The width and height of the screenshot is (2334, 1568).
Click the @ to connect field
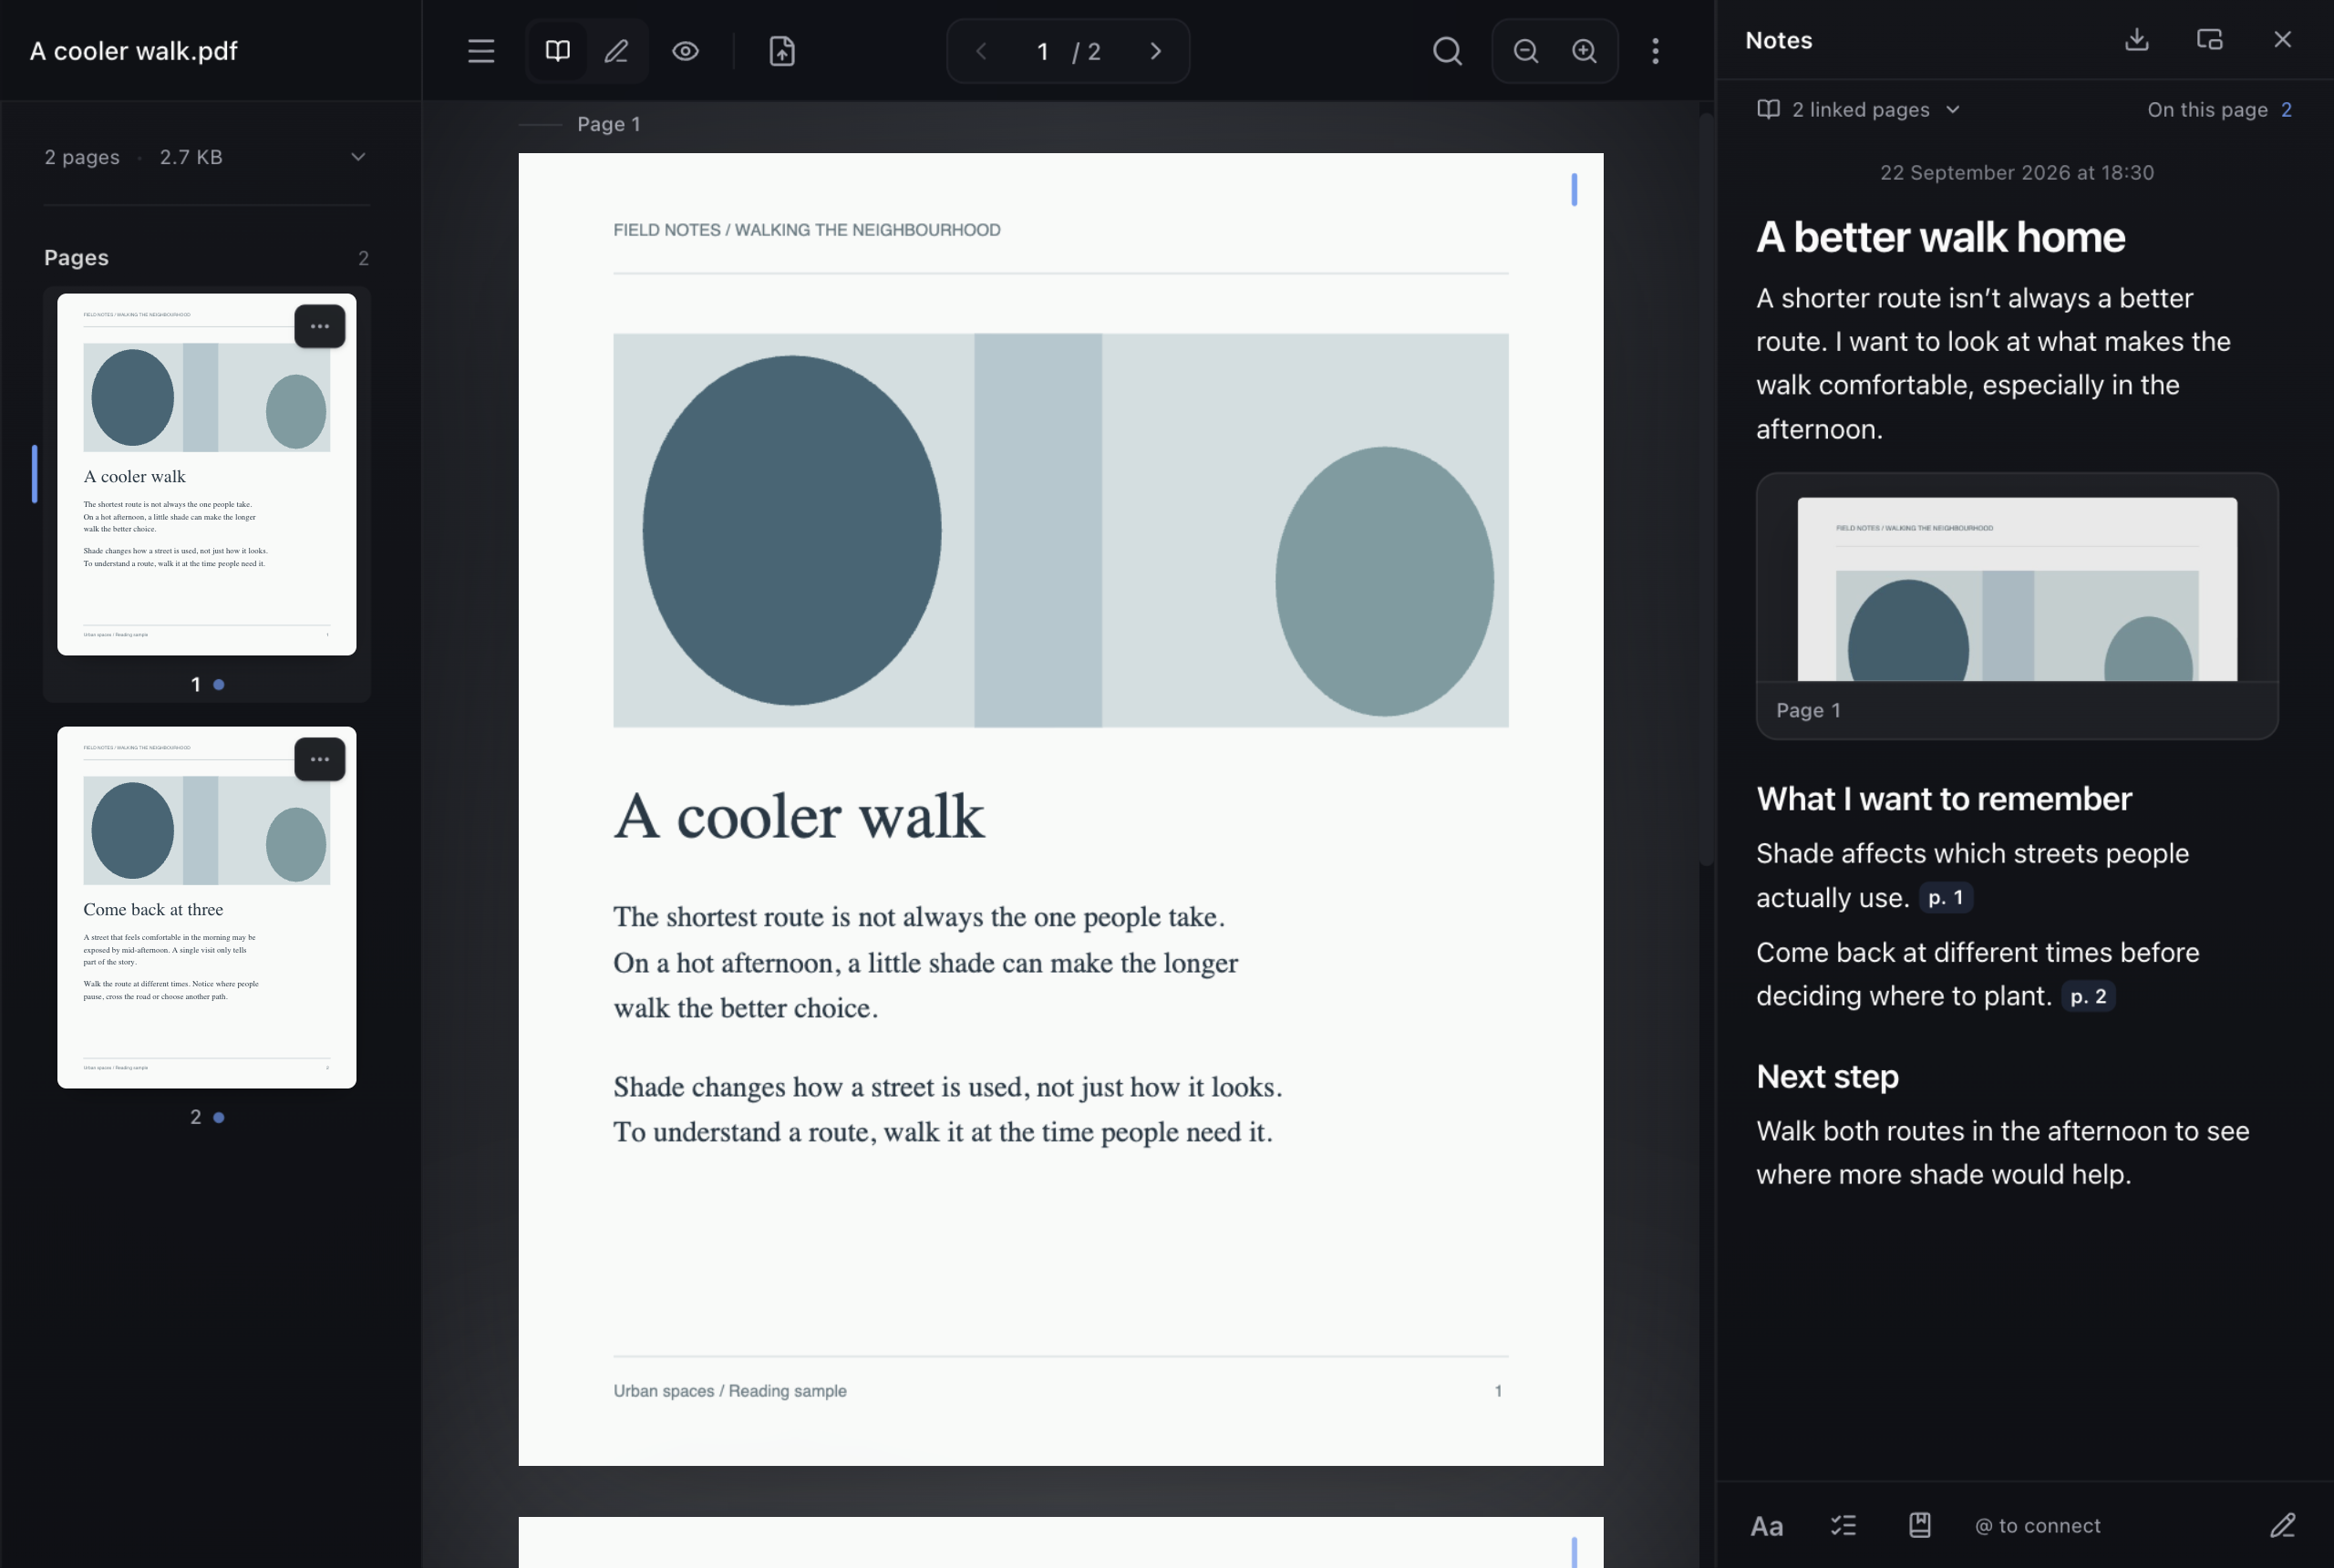pyautogui.click(x=2037, y=1526)
